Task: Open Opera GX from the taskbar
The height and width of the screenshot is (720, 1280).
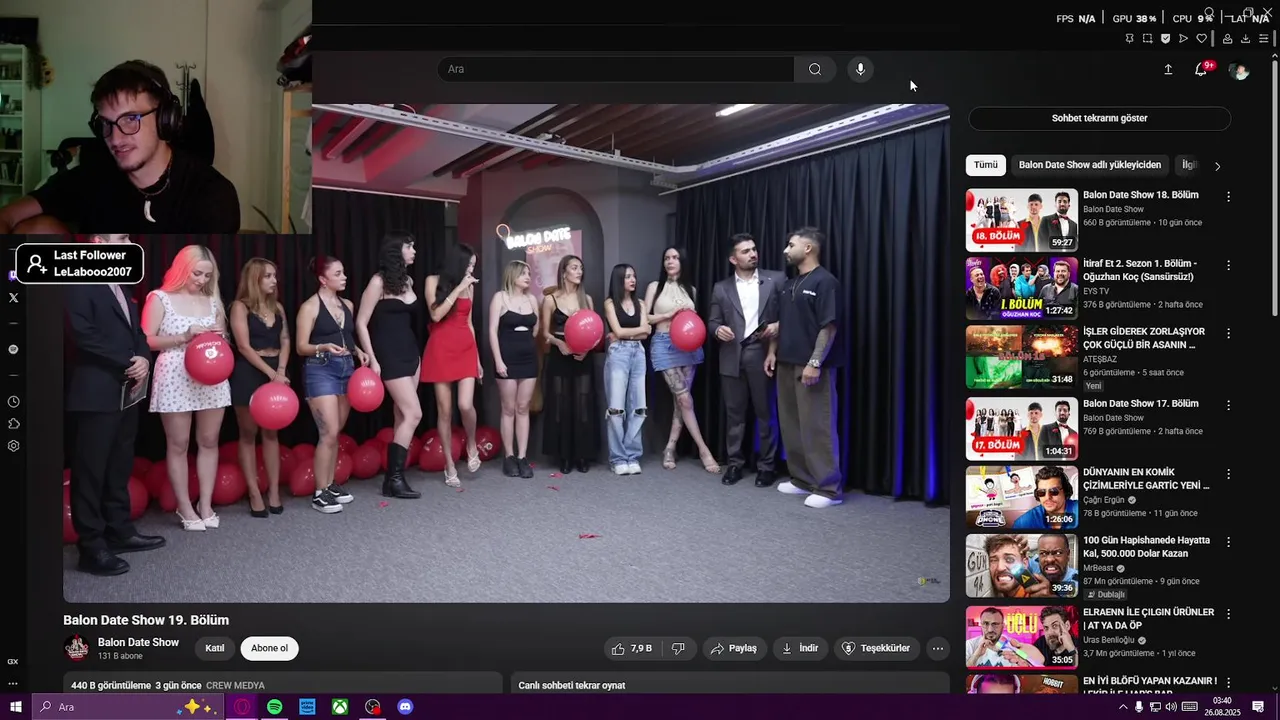Action: [x=242, y=707]
